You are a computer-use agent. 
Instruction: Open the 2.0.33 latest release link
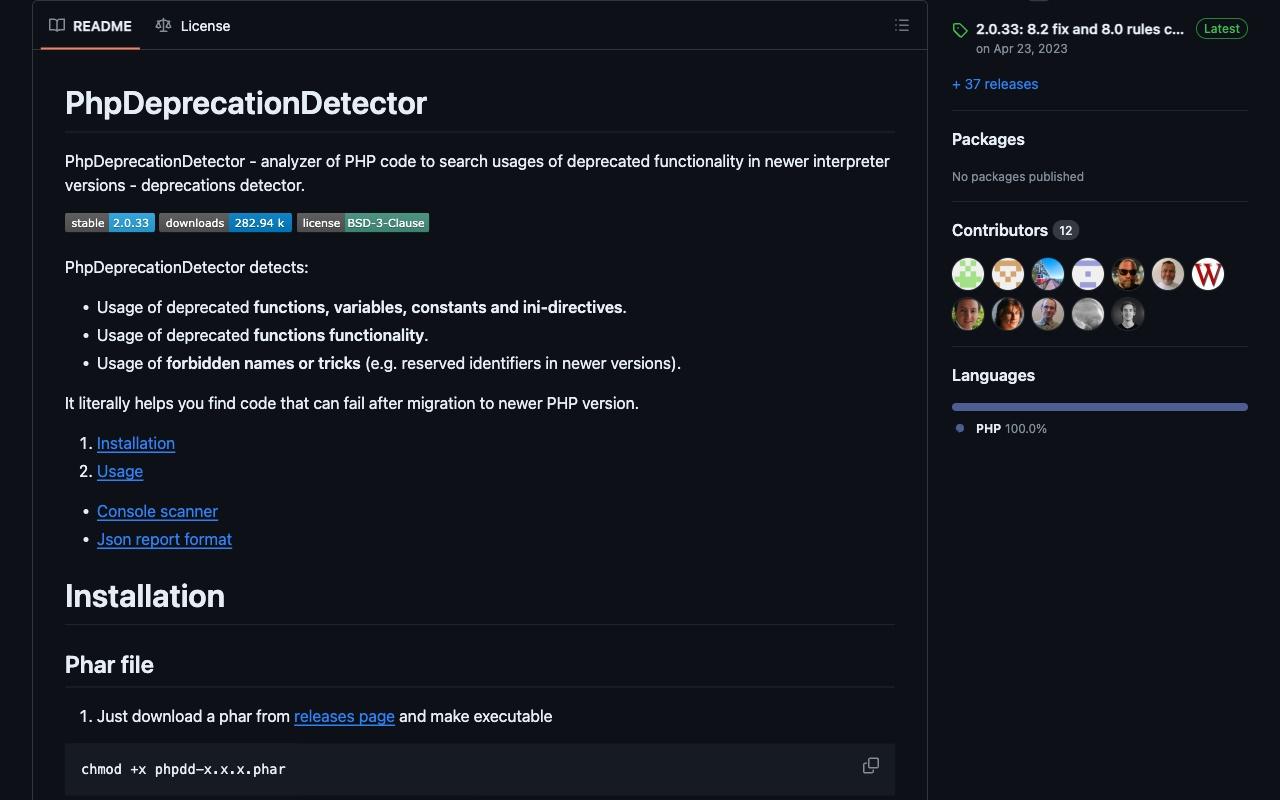point(1080,29)
